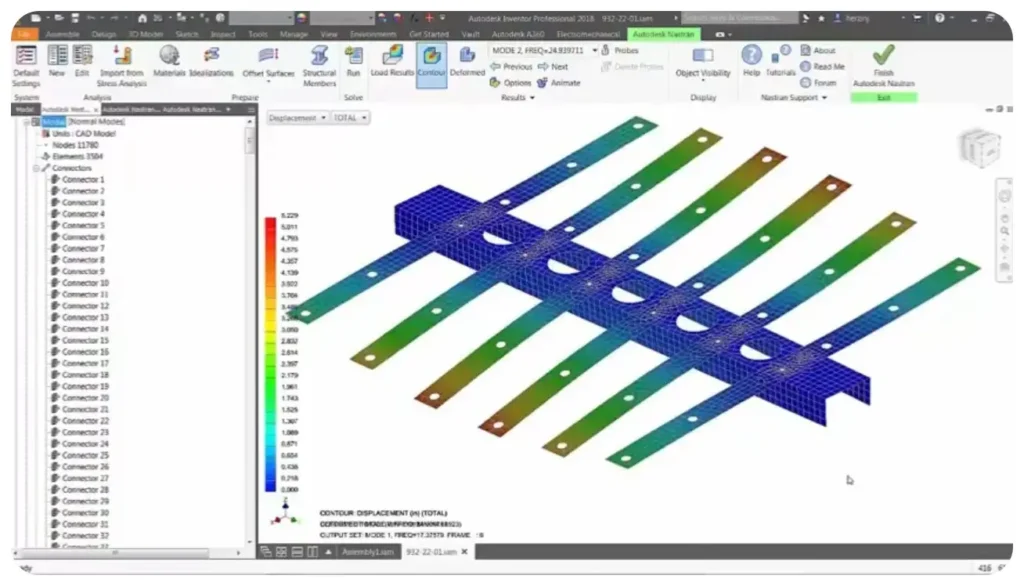The image size is (1024, 586).
Task: Select the Autodesk Nastran ribbon tab
Action: pyautogui.click(x=664, y=34)
